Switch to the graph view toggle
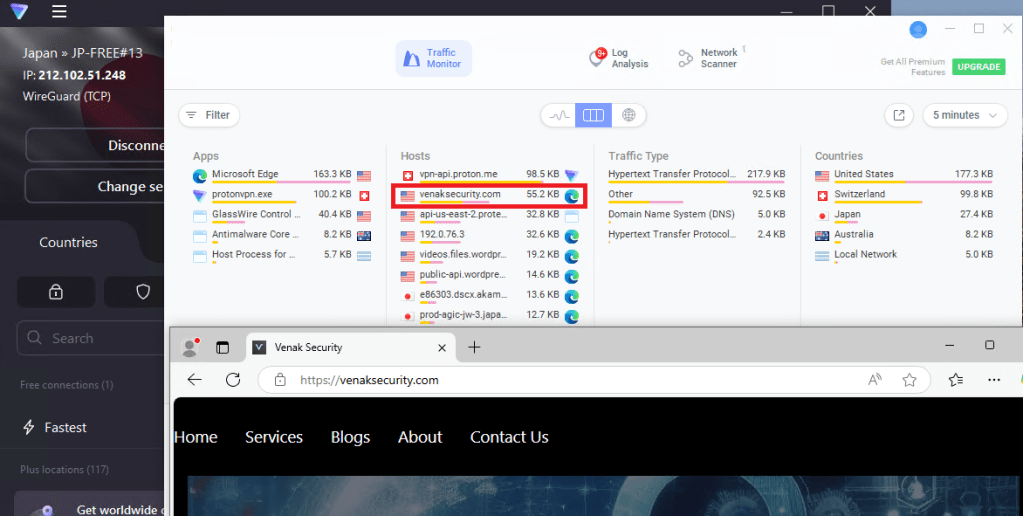The height and width of the screenshot is (516, 1023). [x=559, y=115]
